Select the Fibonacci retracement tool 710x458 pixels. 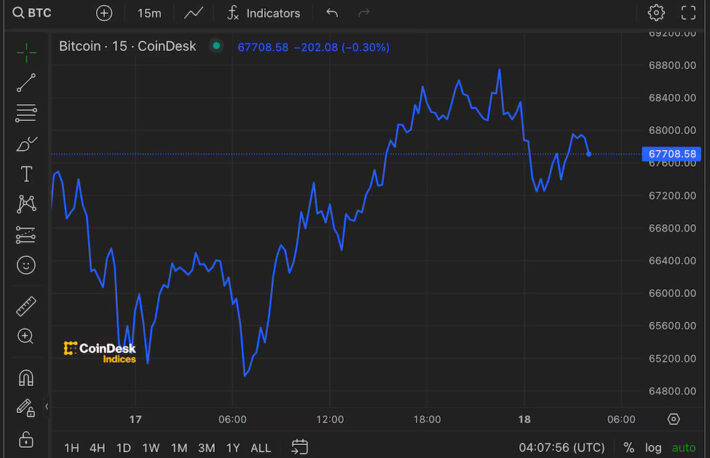(x=26, y=113)
